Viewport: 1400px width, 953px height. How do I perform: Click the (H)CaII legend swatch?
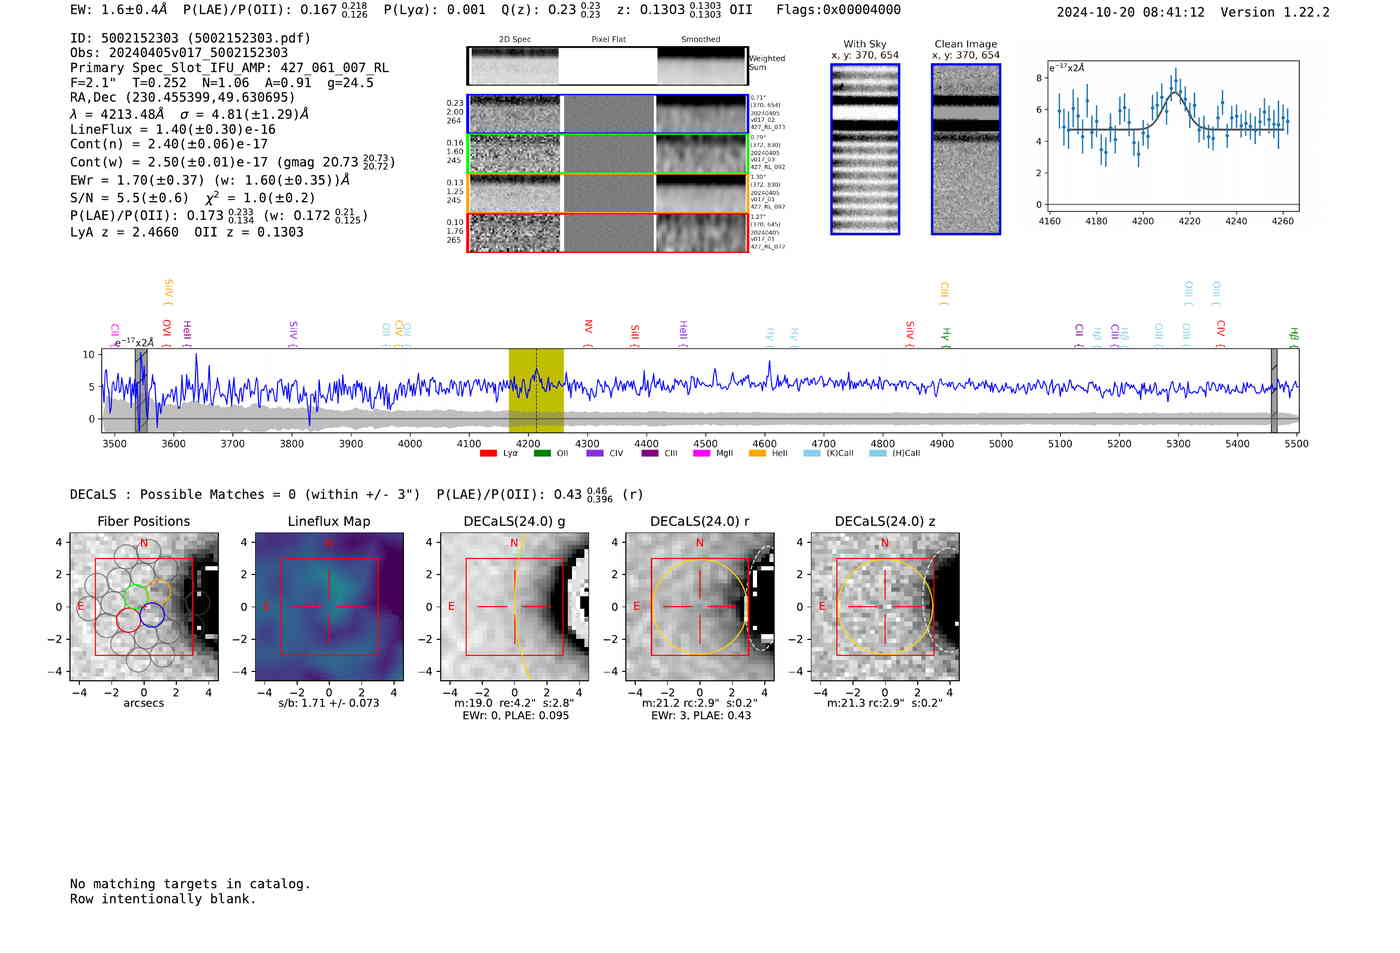[x=878, y=453]
